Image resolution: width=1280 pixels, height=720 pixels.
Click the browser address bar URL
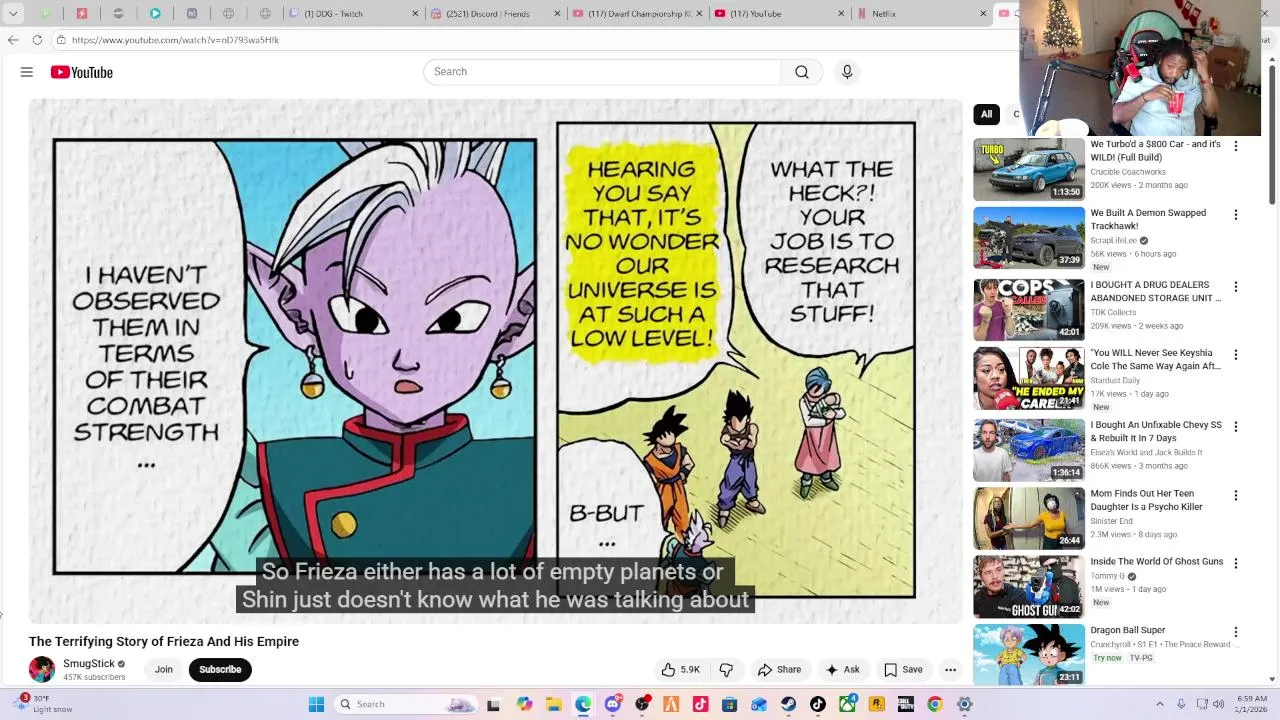coord(175,40)
